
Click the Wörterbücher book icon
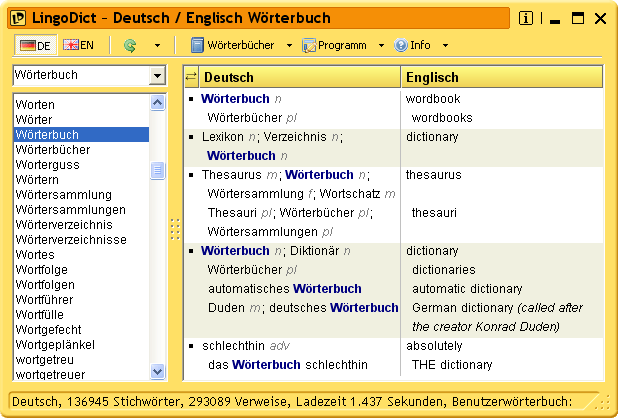pyautogui.click(x=197, y=45)
